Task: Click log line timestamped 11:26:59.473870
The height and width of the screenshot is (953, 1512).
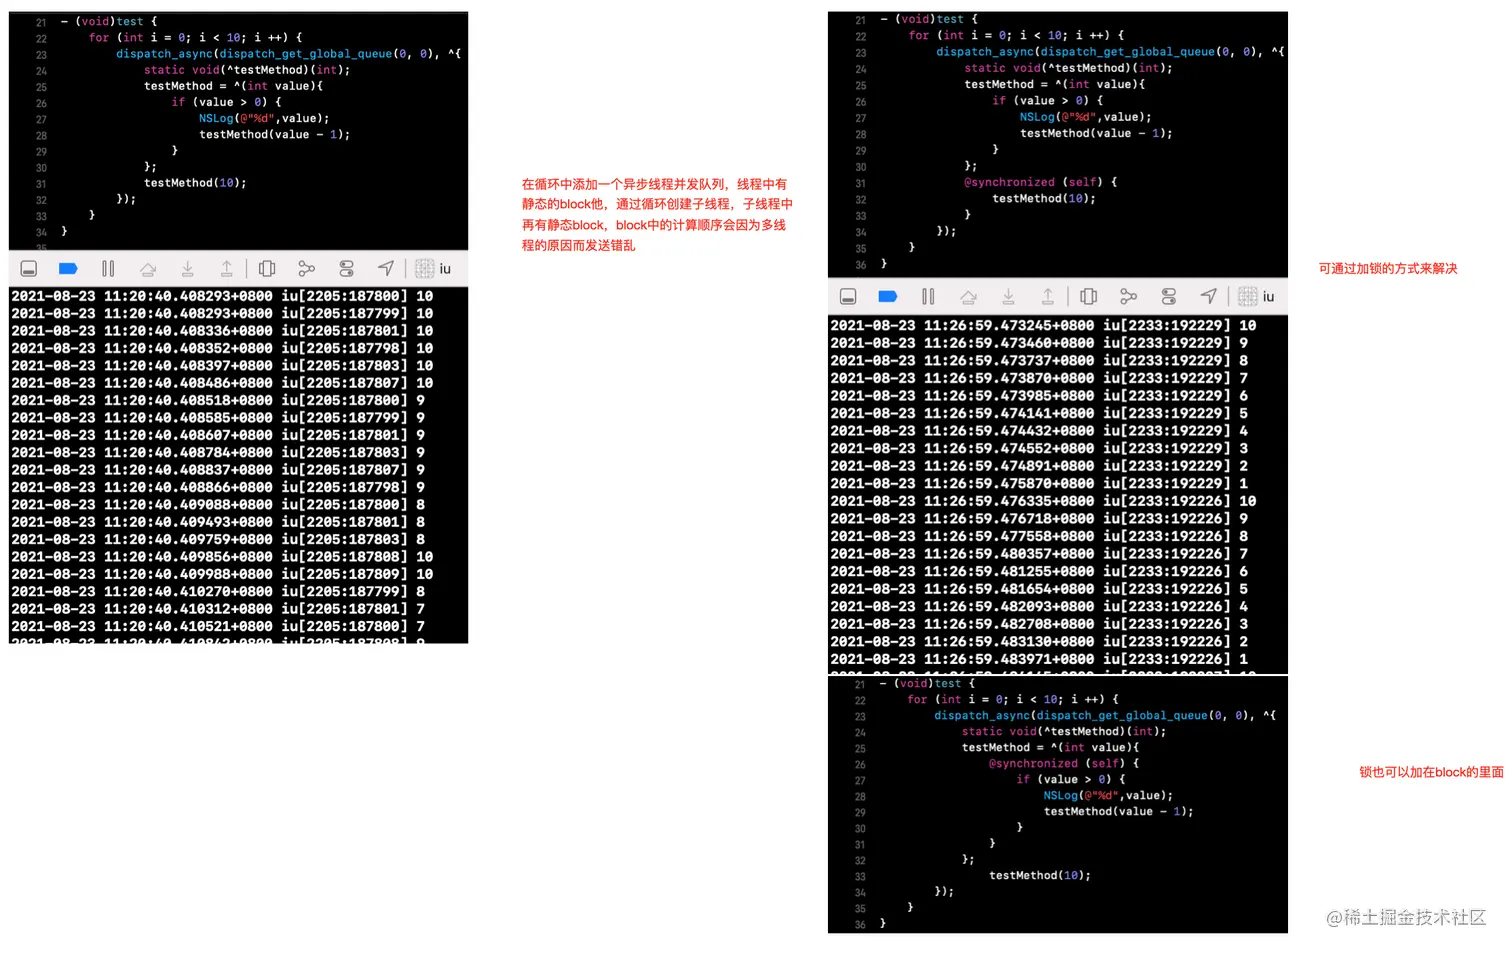Action: click(x=1039, y=379)
